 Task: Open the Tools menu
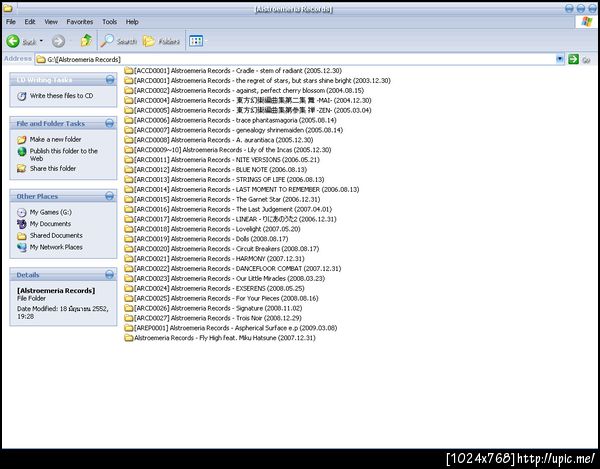click(x=109, y=22)
